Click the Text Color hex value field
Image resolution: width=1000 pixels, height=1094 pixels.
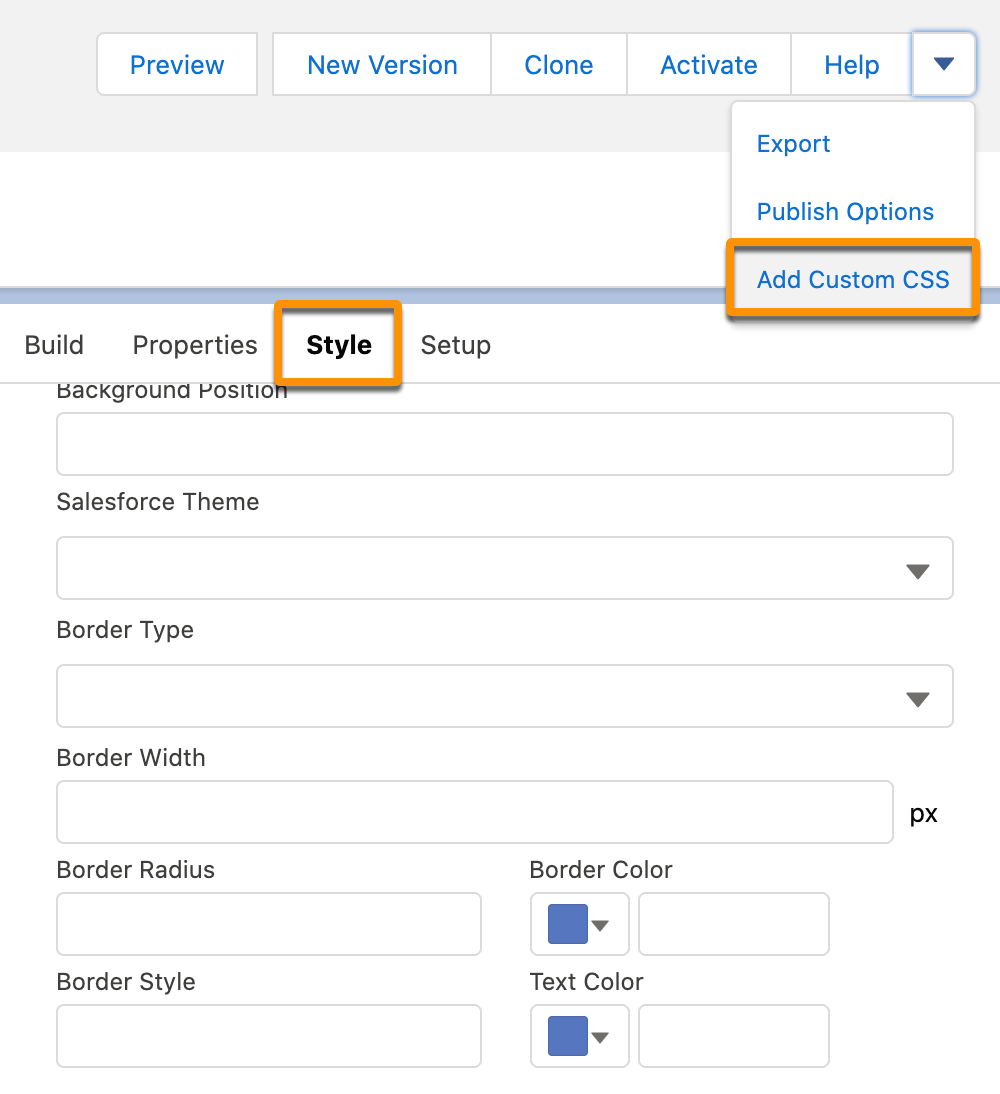pyautogui.click(x=733, y=1036)
